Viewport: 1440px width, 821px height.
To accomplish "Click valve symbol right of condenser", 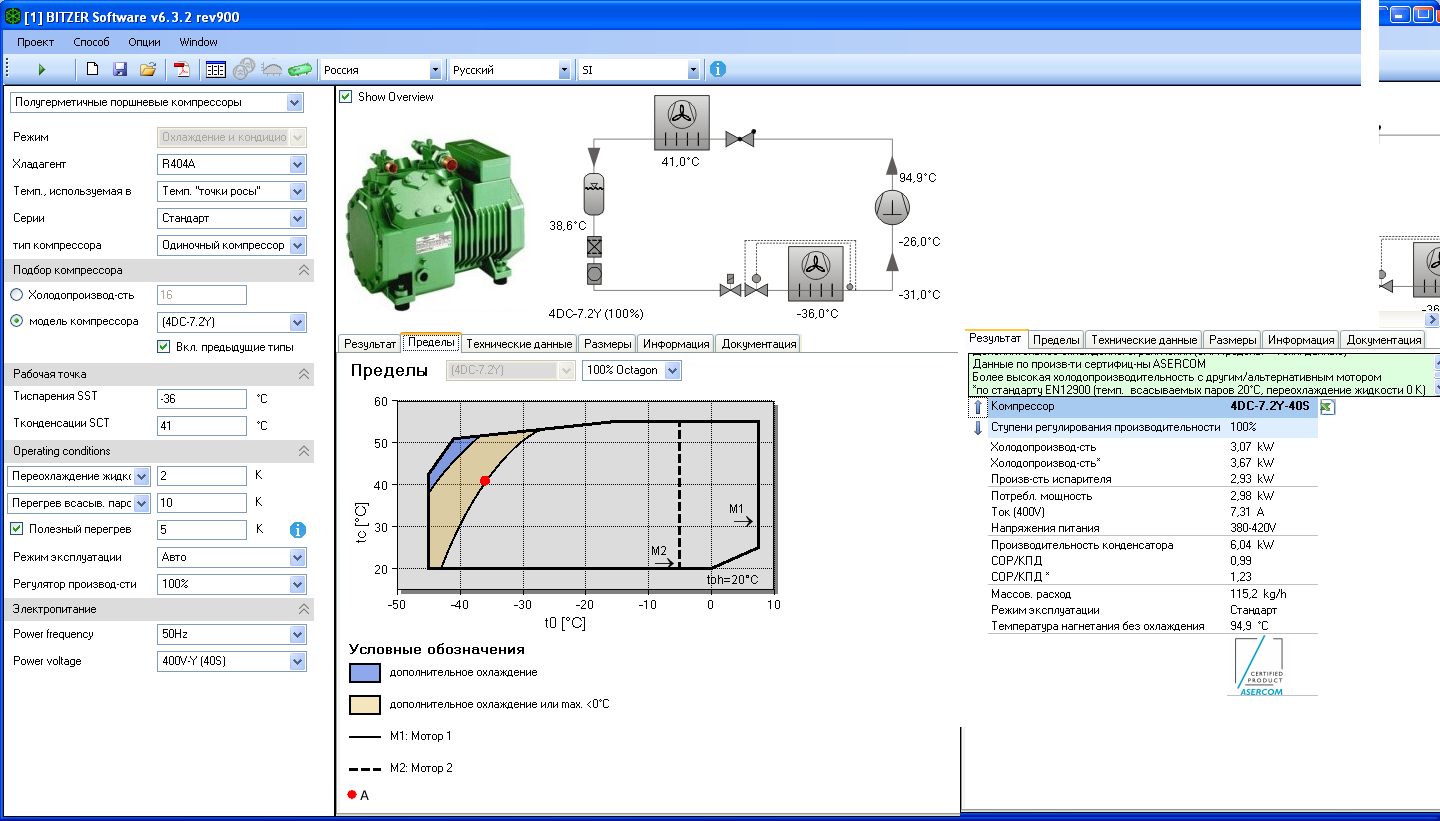I will 740,139.
